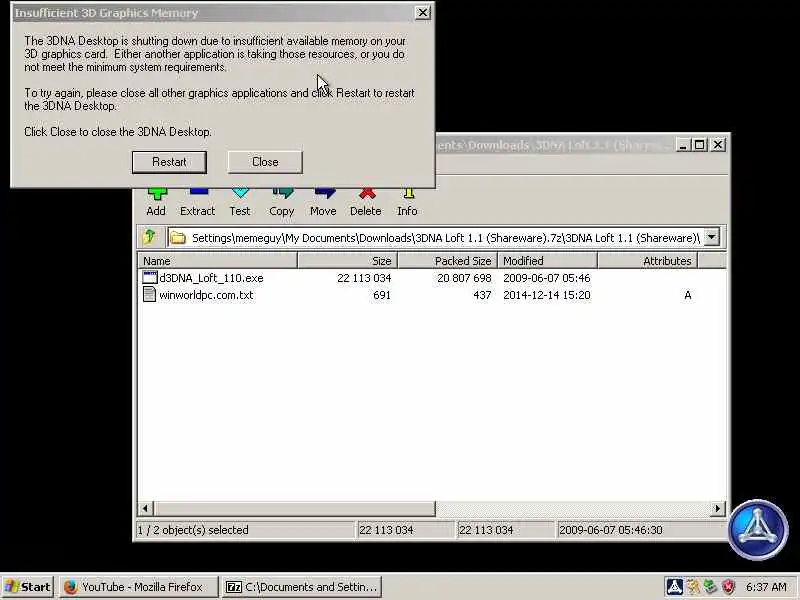Screen dimensions: 800x600
Task: Click the Copy toolbar button
Action: coord(282,203)
